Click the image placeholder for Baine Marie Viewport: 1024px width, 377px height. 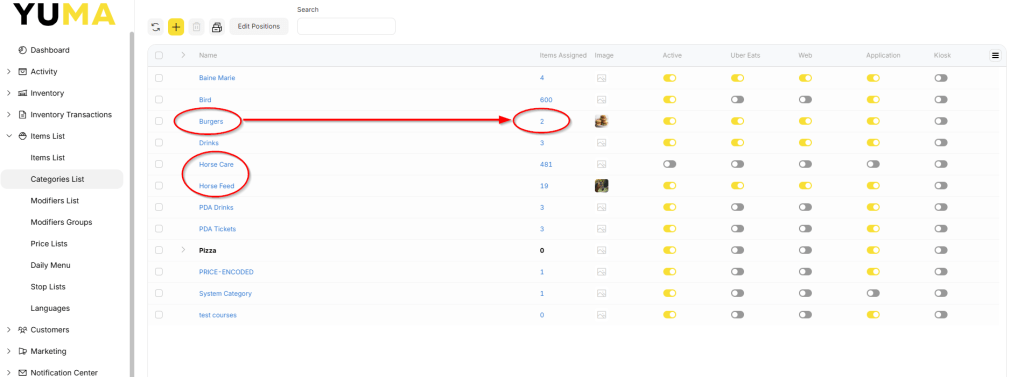[x=601, y=78]
